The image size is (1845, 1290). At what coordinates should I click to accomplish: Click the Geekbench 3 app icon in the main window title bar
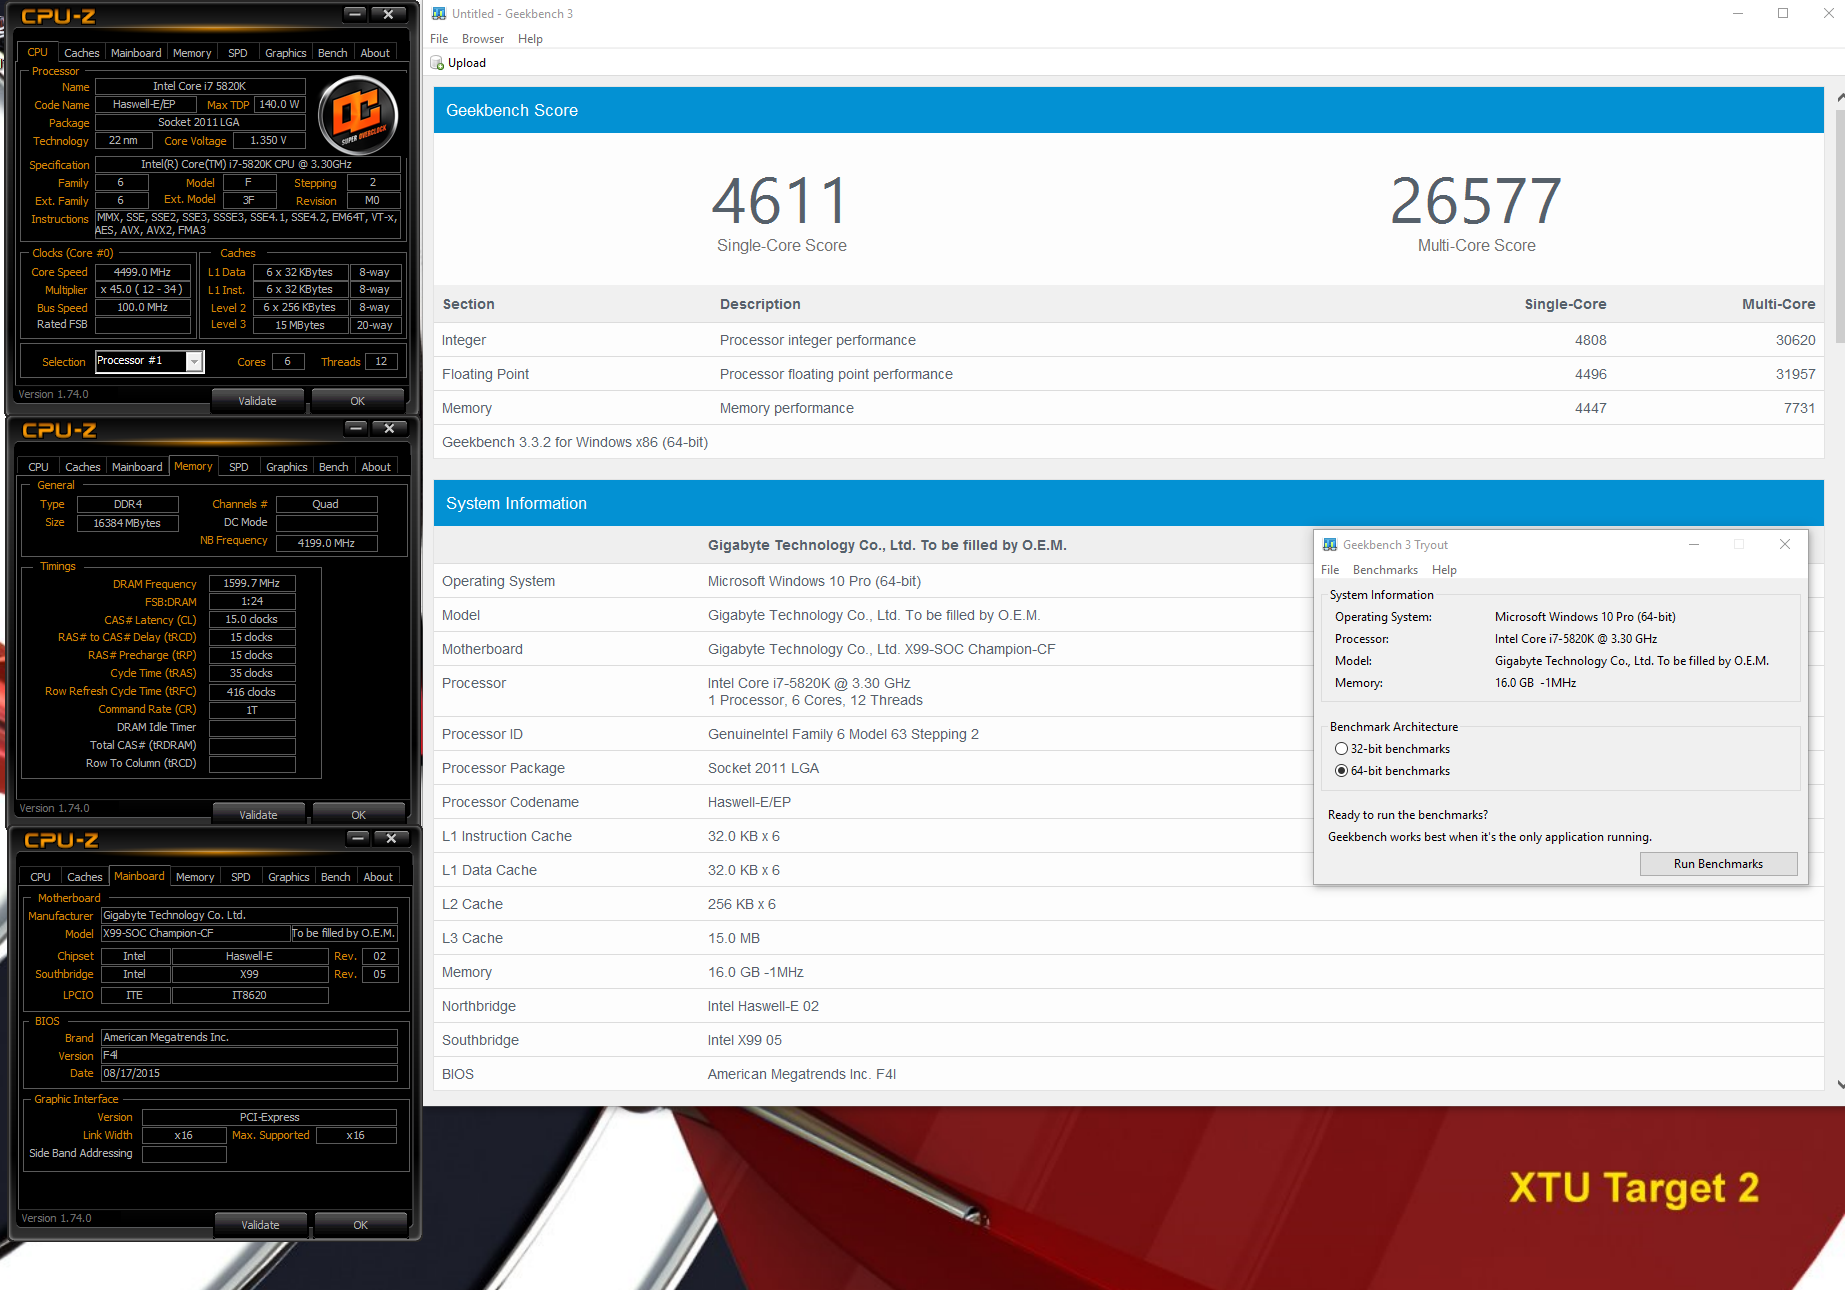(x=439, y=14)
